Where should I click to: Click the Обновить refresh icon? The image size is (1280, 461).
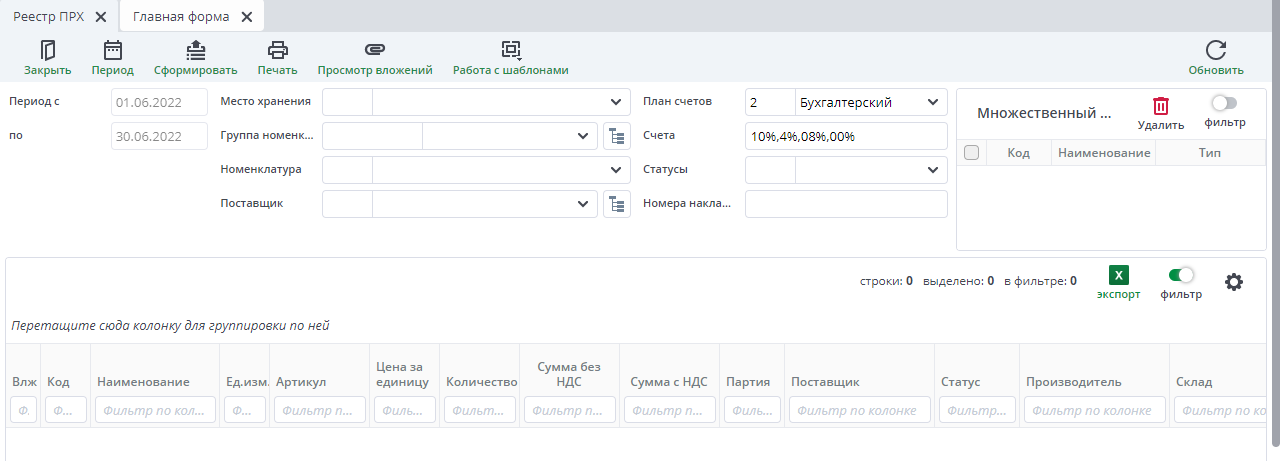coord(1215,51)
